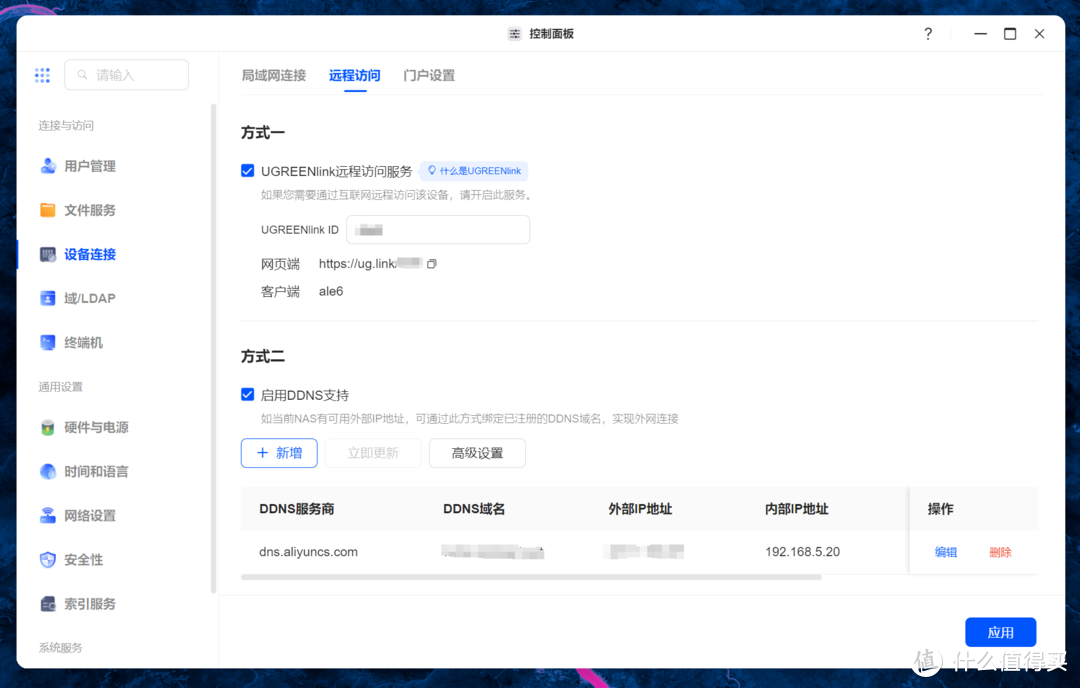This screenshot has width=1080, height=688.
Task: Uncheck 启用DDNS支持
Action: point(247,394)
